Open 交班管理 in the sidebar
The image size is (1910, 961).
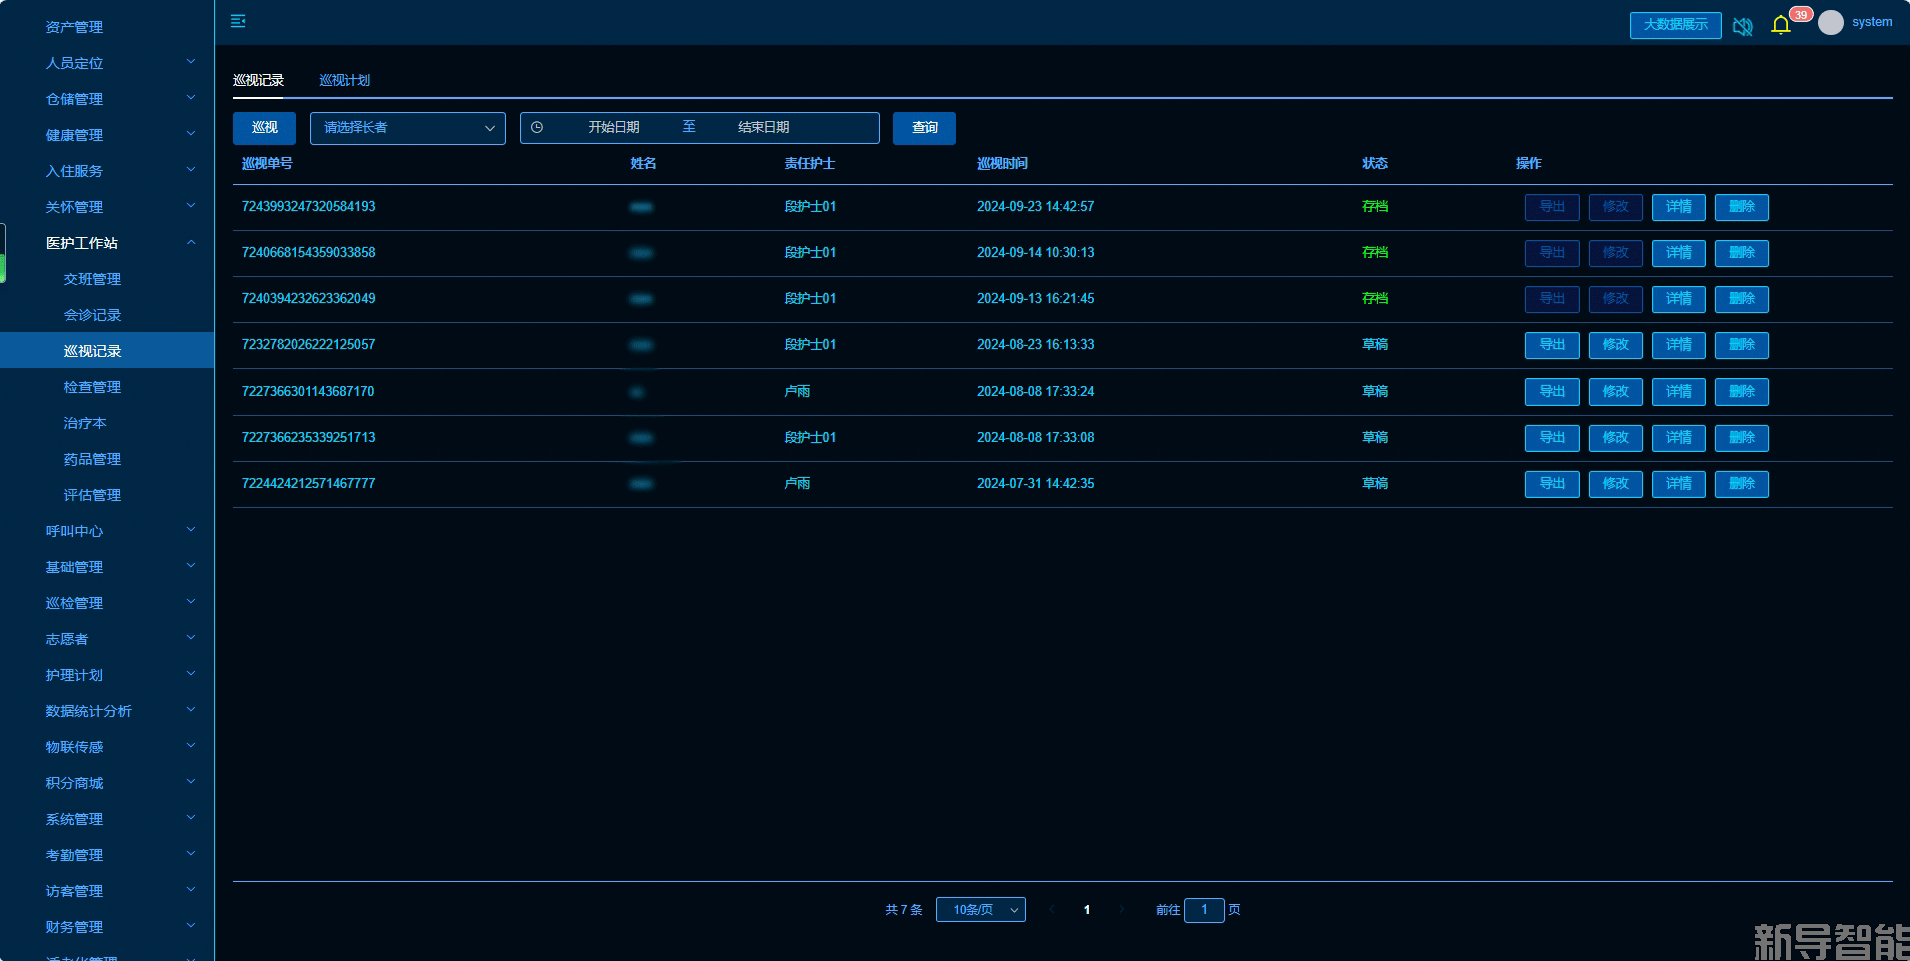point(92,279)
